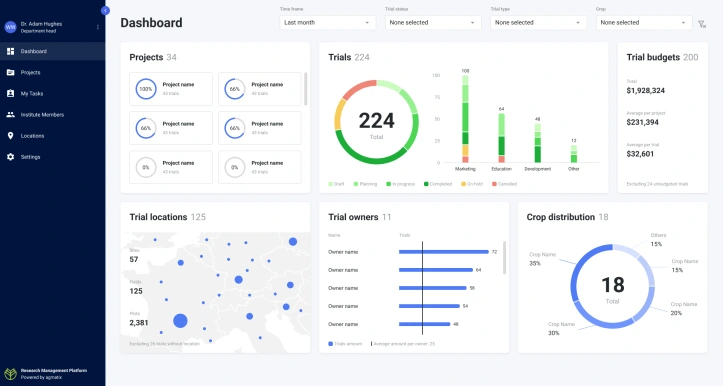Viewport: 723px width, 386px height.
Task: Toggle the Planning legend entry
Action: pos(365,184)
